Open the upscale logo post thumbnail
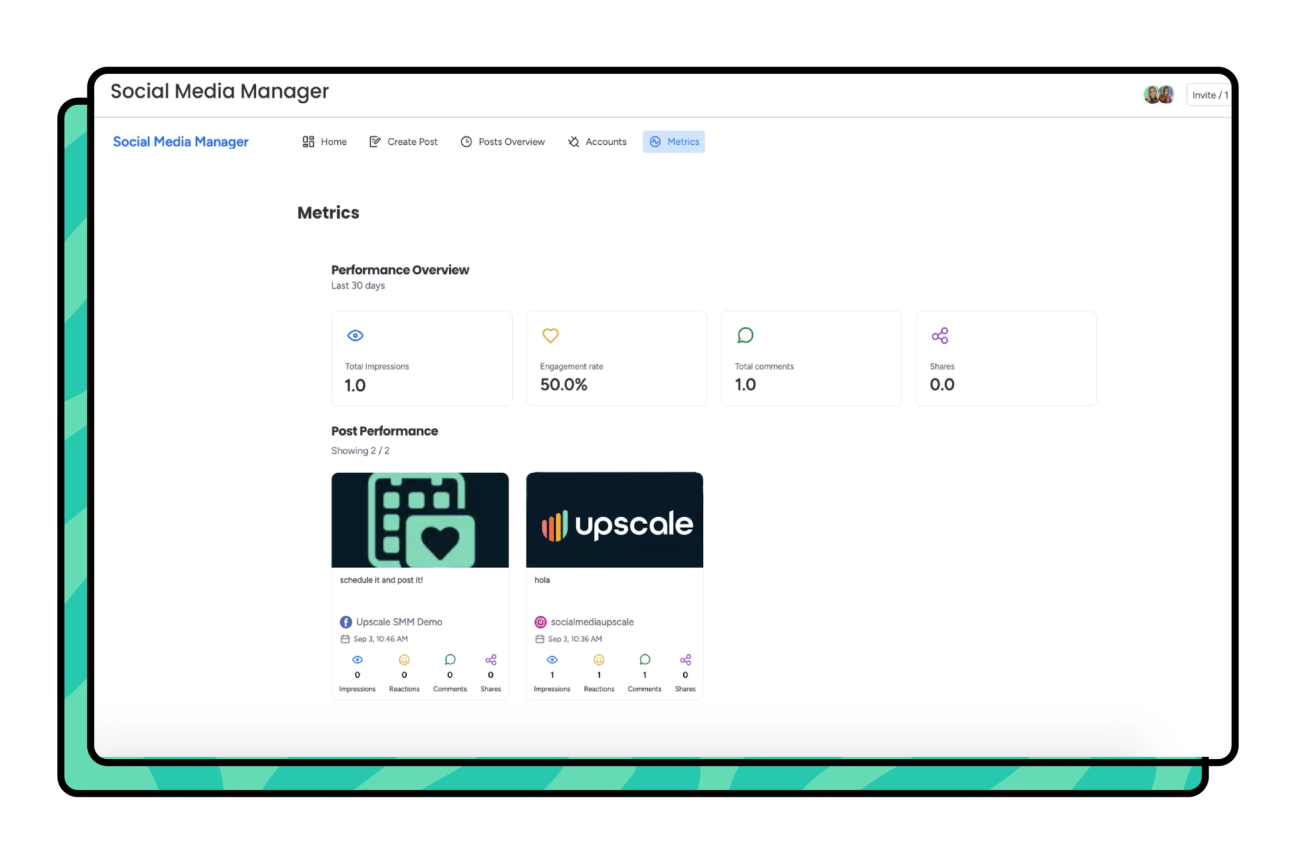This screenshot has height=864, width=1296. click(615, 520)
